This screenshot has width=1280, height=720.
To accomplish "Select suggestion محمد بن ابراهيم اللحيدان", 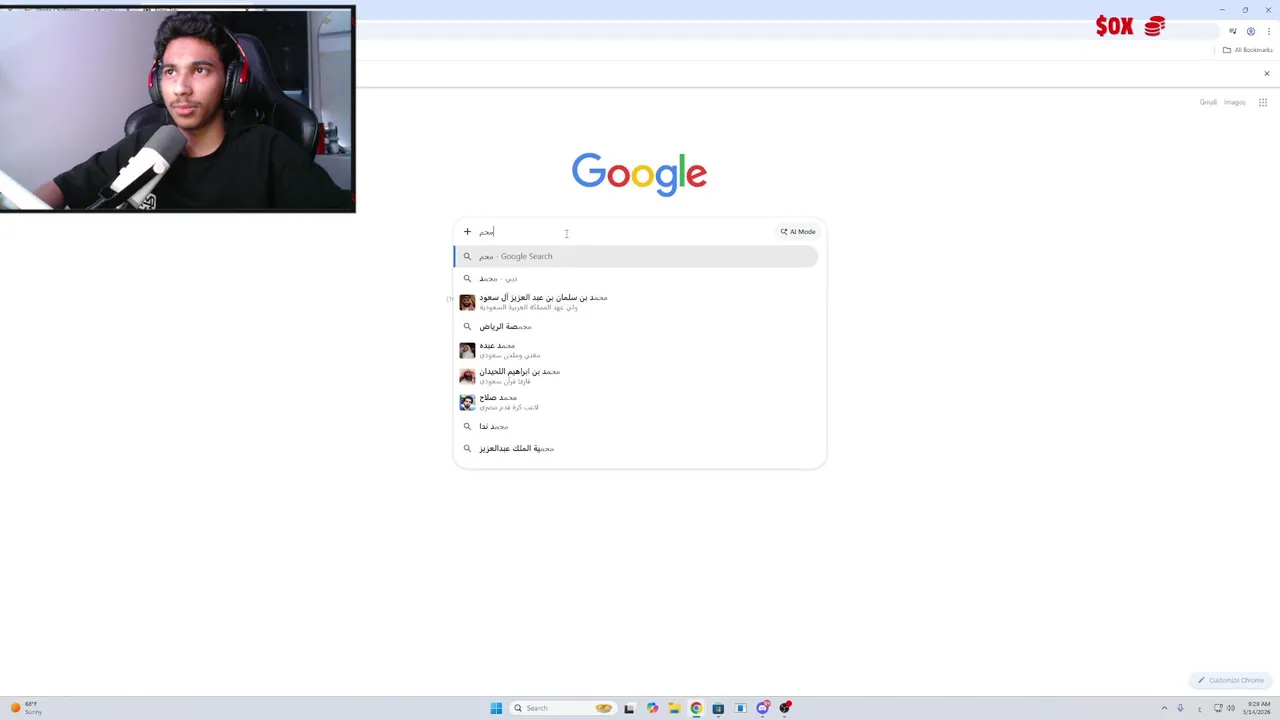I will pyautogui.click(x=636, y=375).
